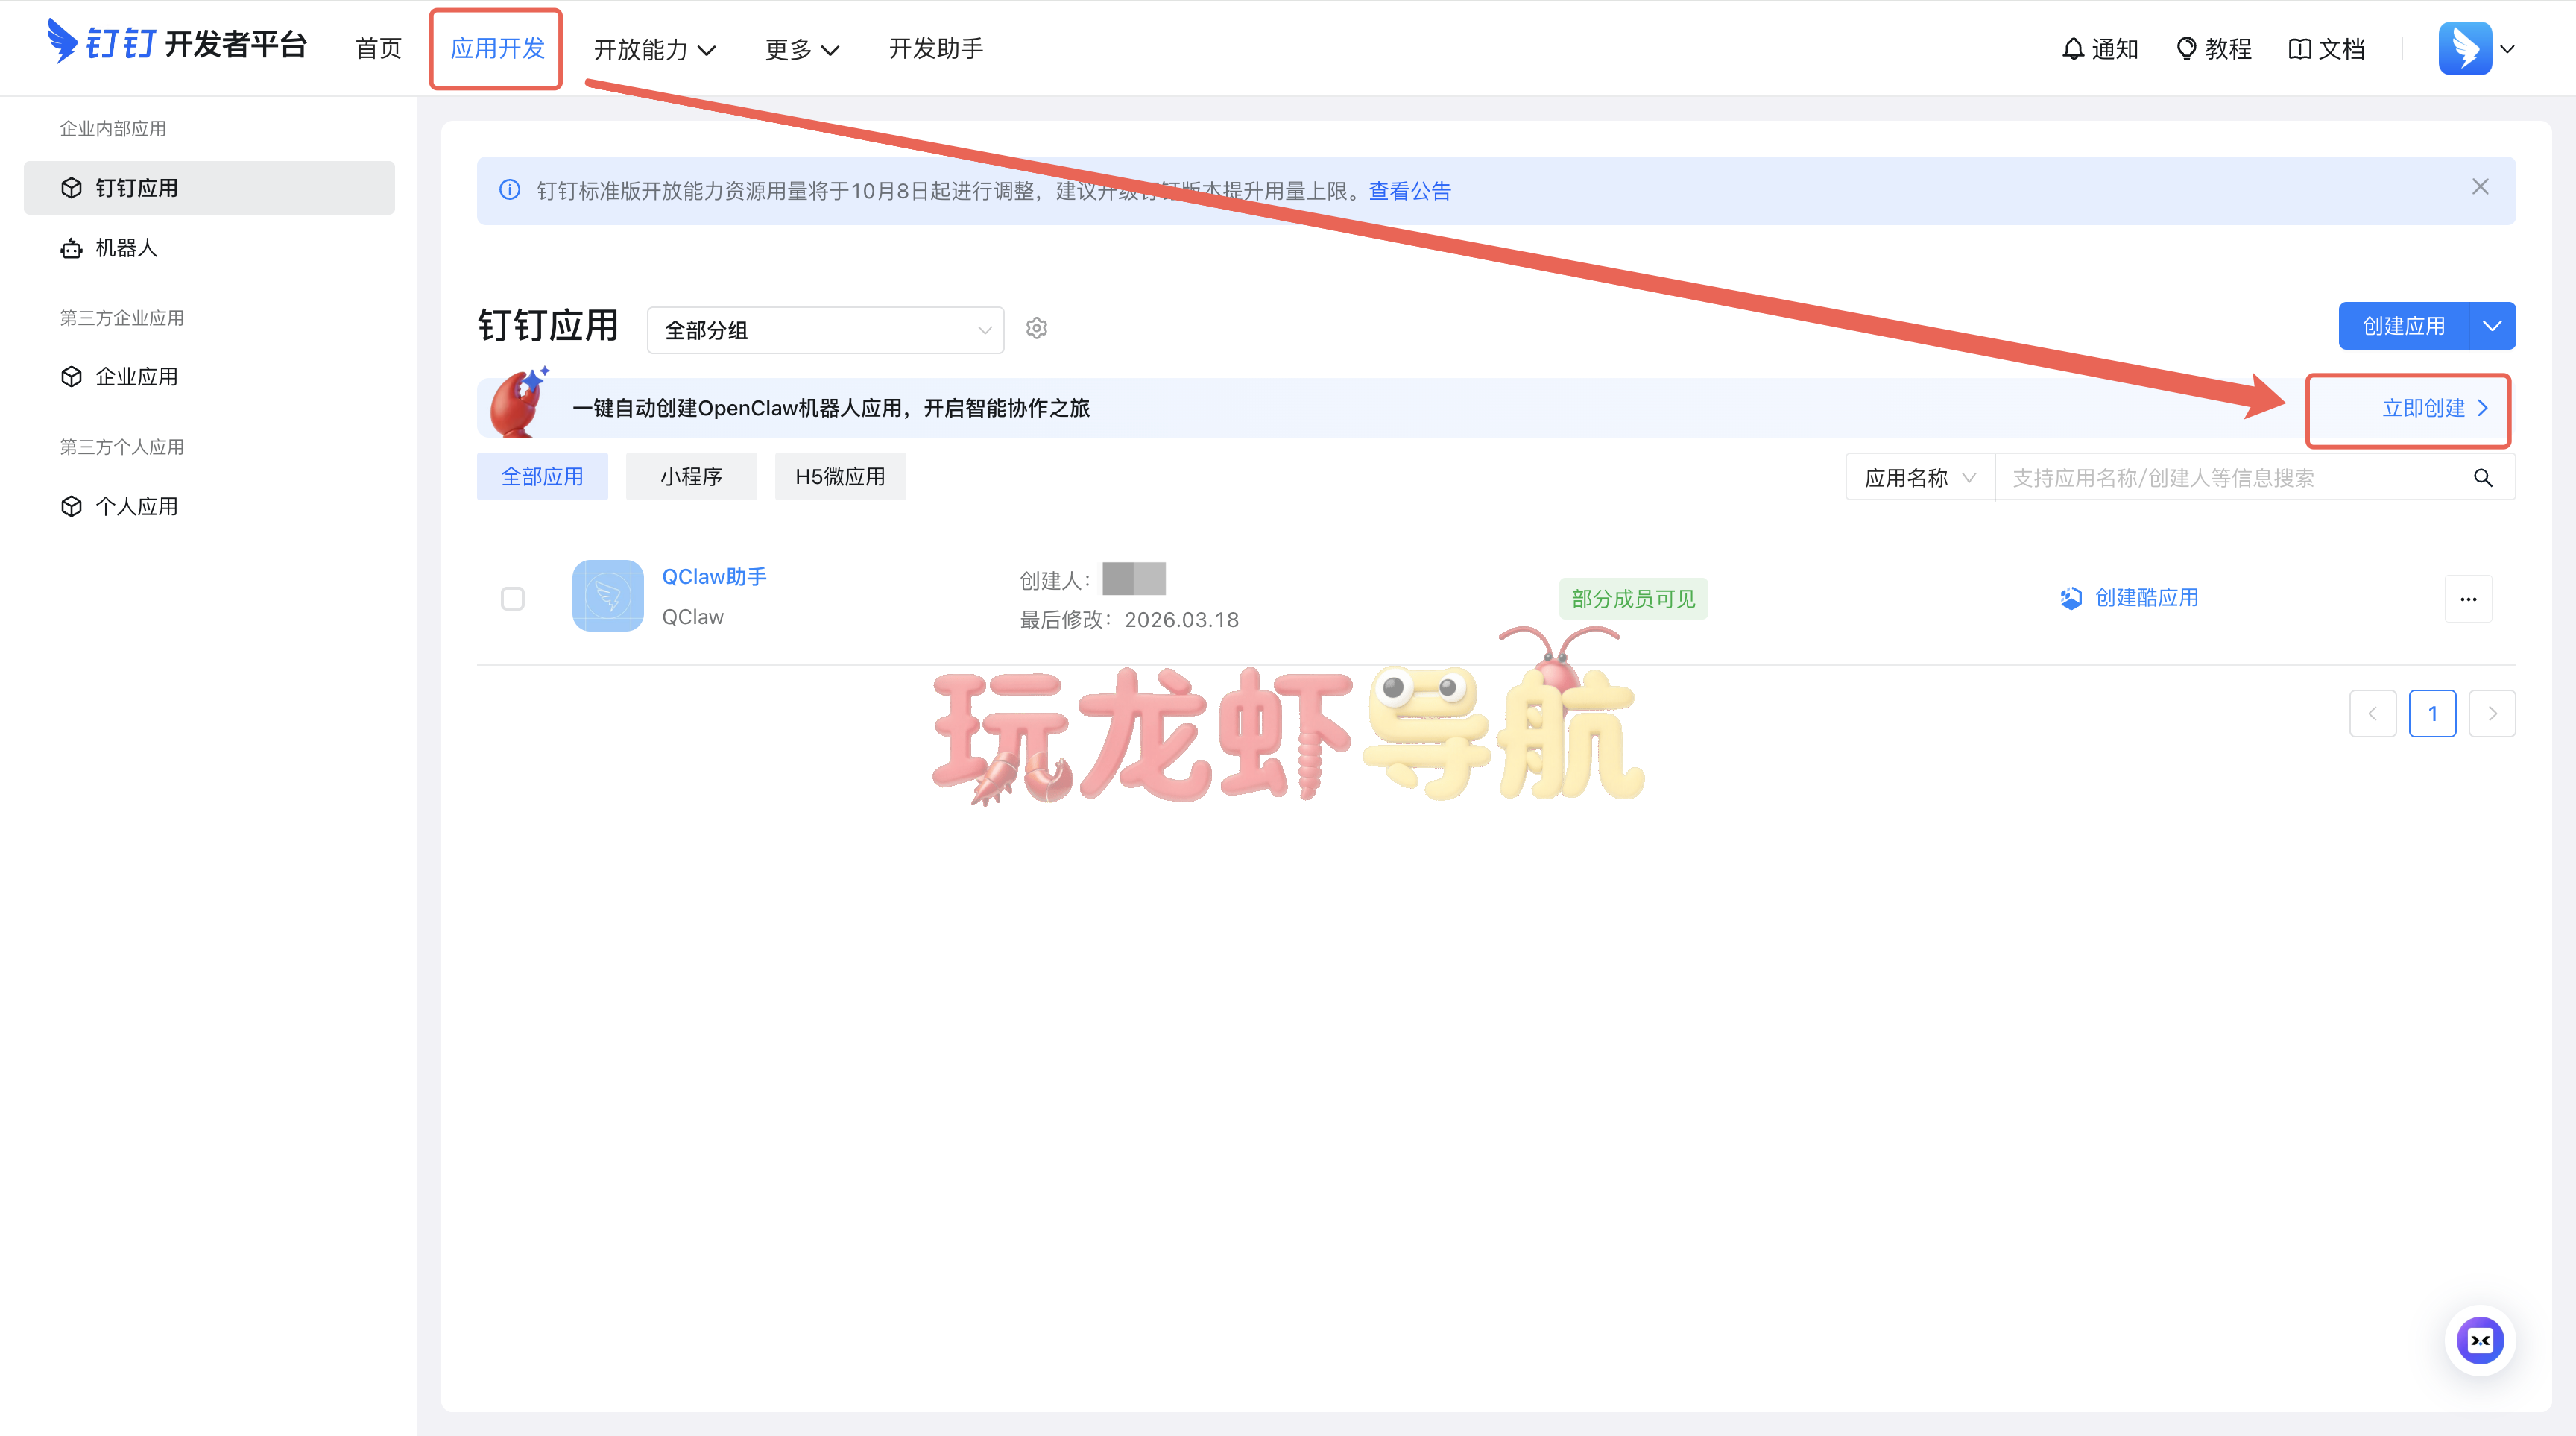
Task: Open the QClaw助手 app link
Action: pos(714,577)
